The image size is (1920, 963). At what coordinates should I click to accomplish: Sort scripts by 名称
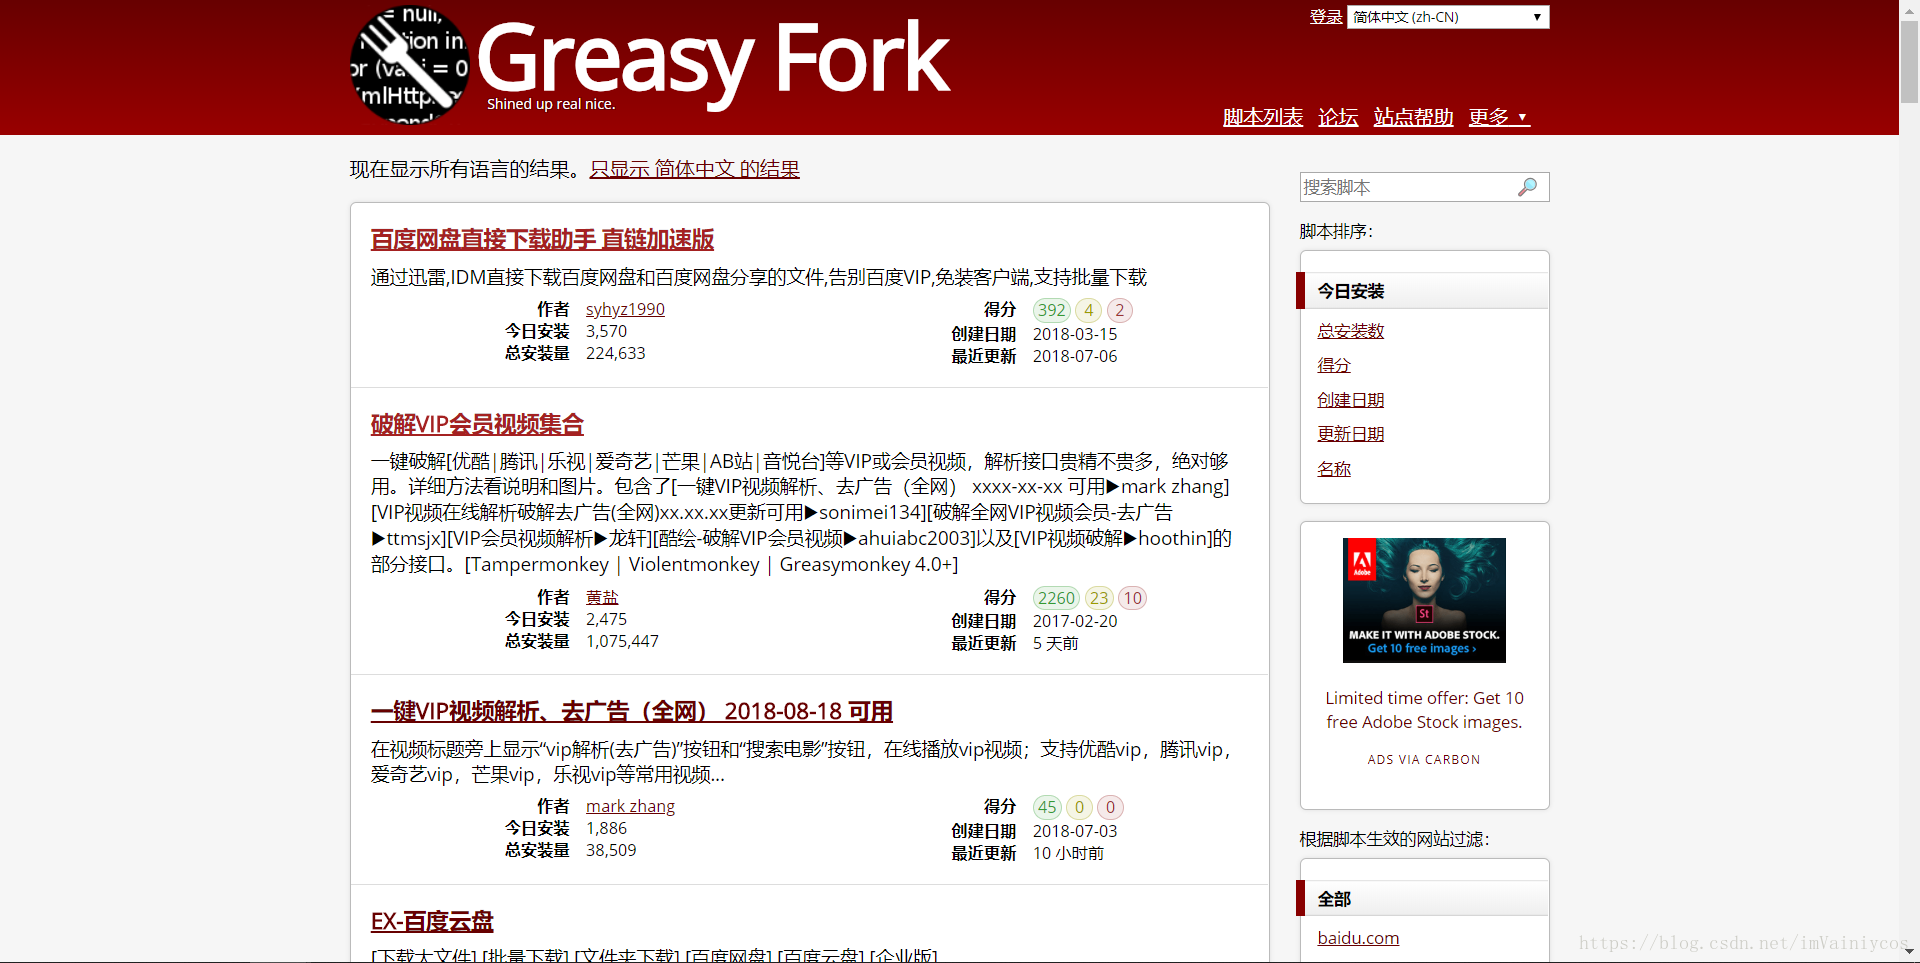(1334, 469)
